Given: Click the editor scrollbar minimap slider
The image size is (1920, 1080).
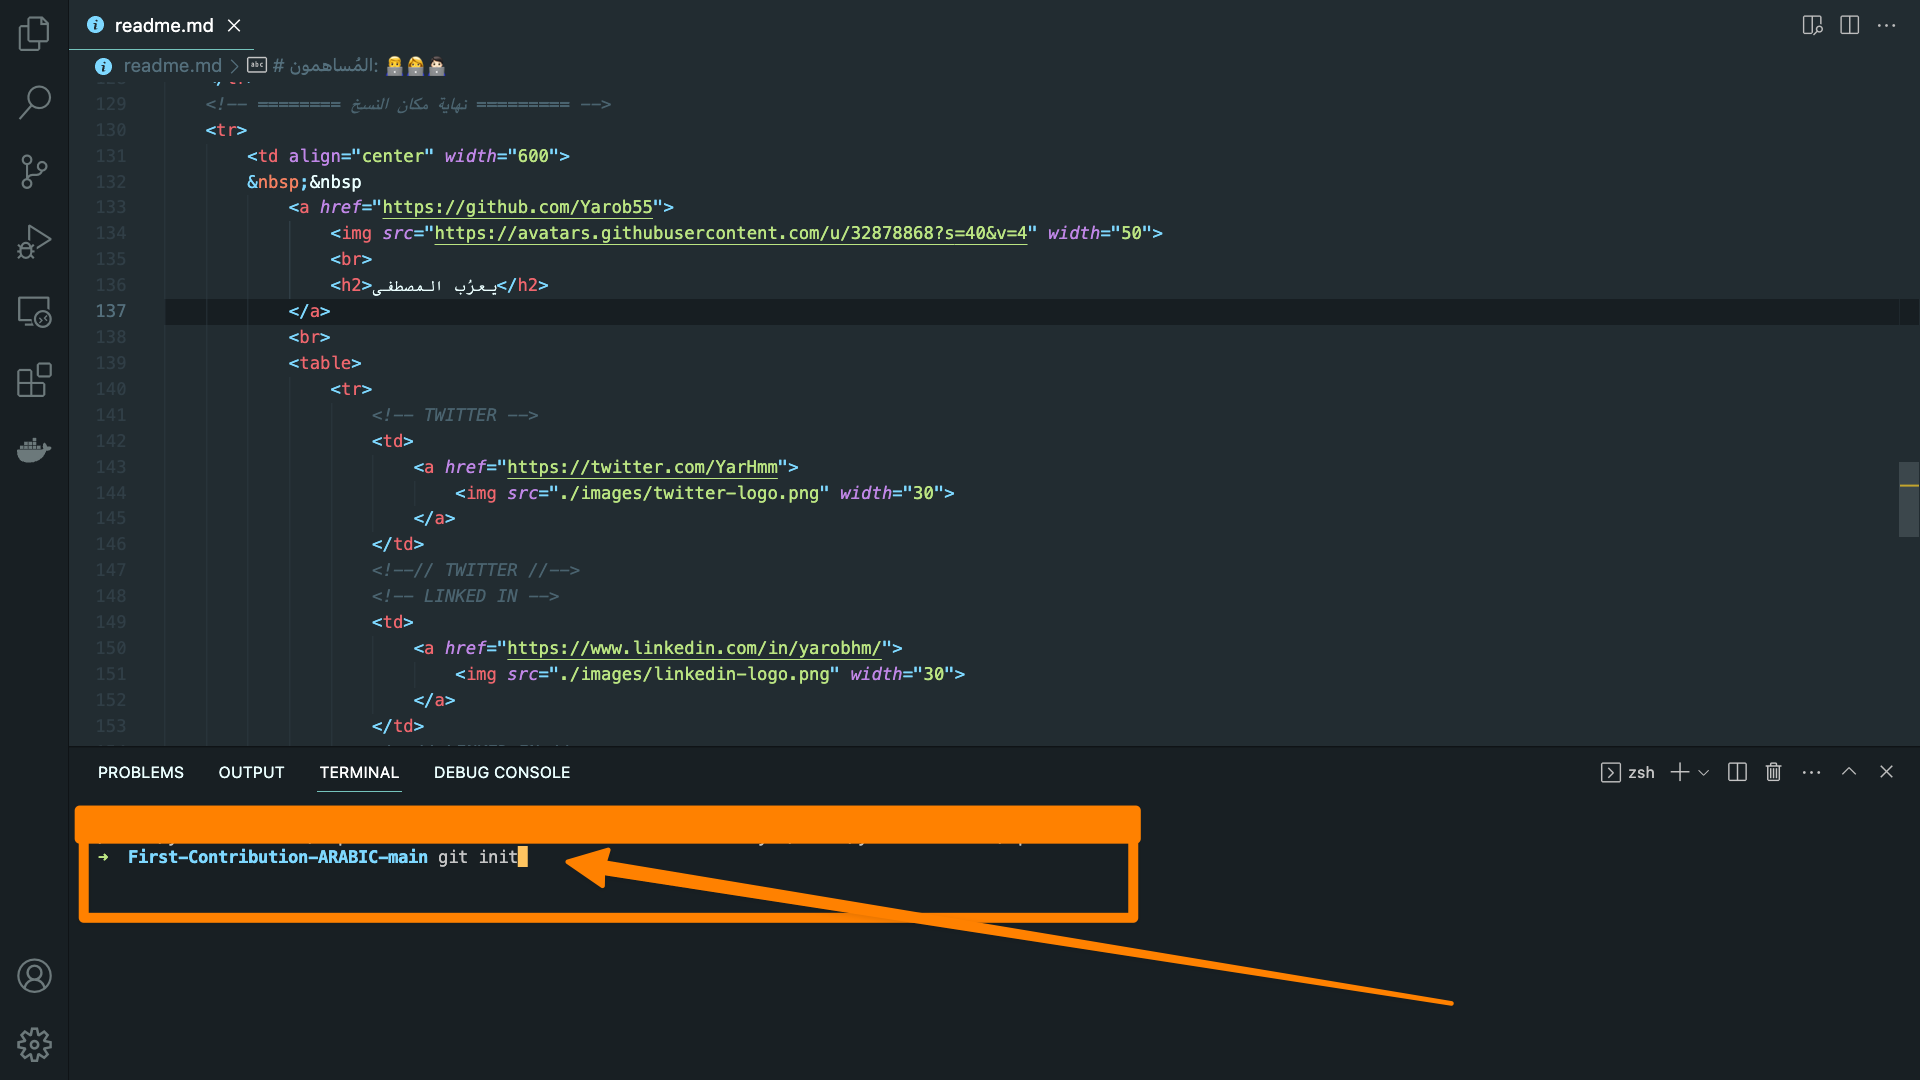Looking at the screenshot, I should [x=1908, y=499].
